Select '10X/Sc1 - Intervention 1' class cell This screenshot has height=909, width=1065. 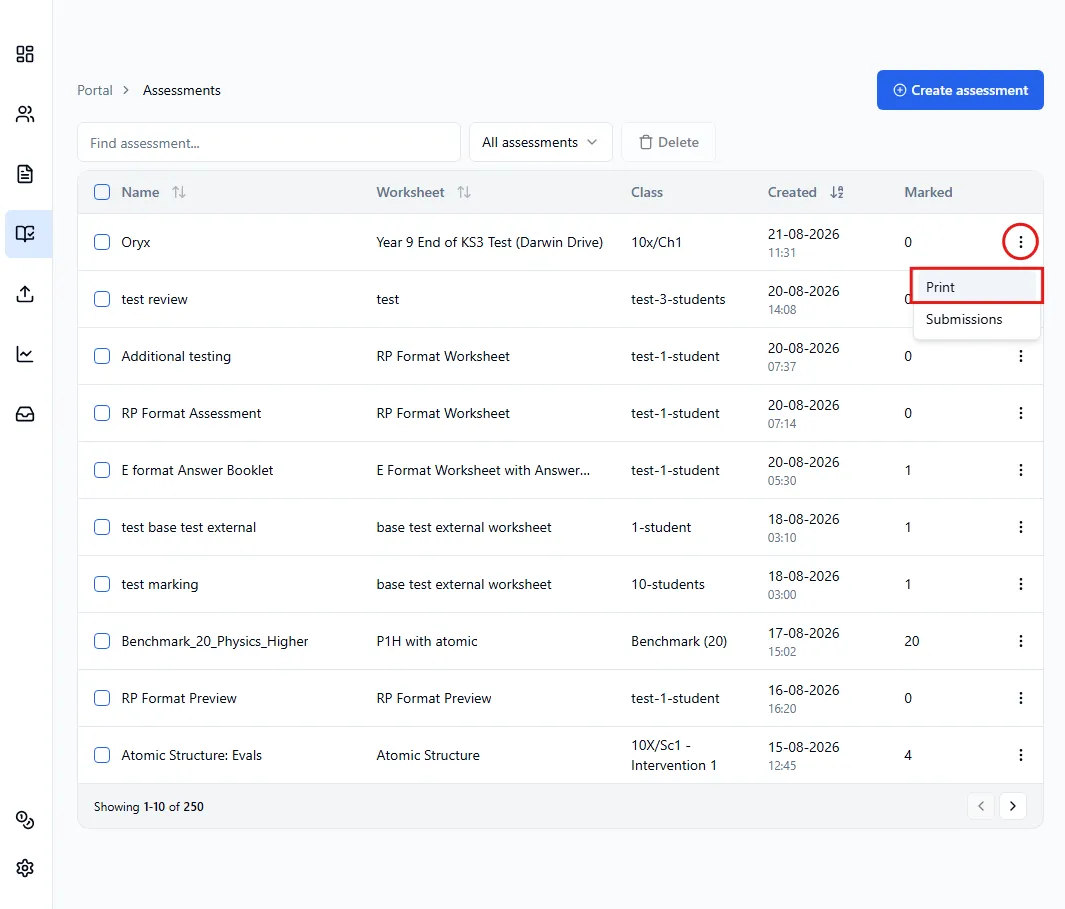[674, 755]
